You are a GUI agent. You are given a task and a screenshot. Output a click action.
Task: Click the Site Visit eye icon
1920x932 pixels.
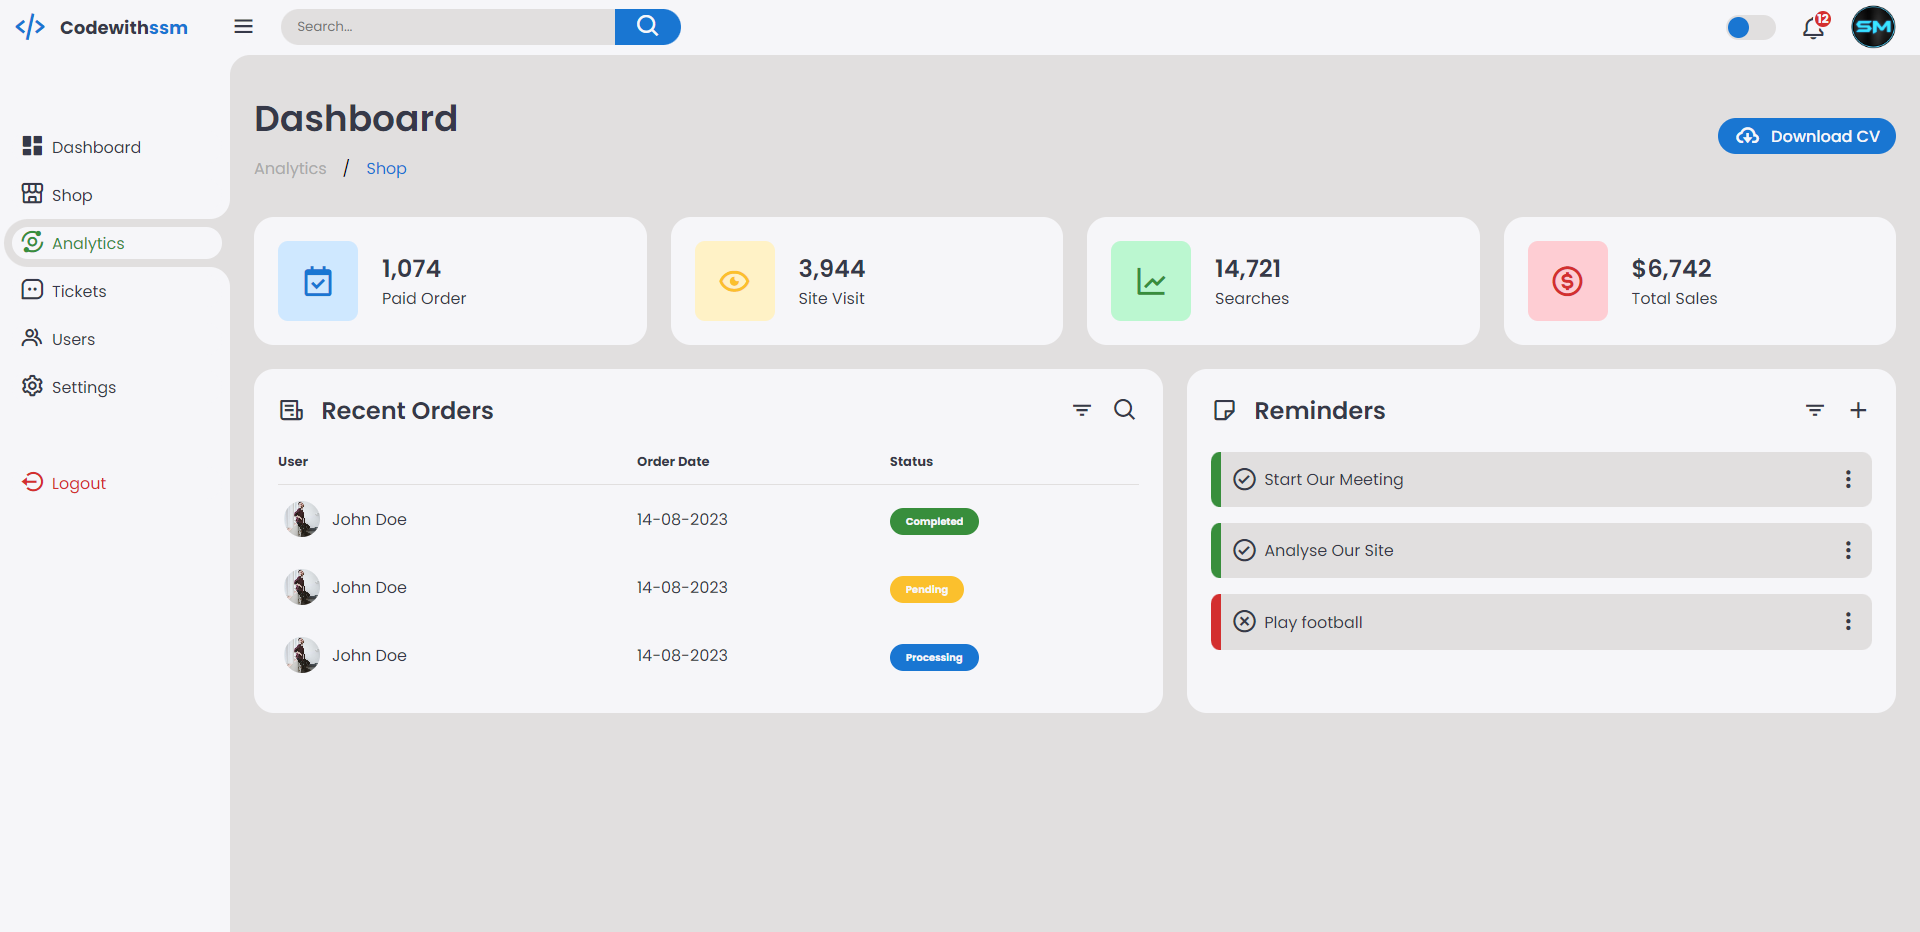[734, 281]
